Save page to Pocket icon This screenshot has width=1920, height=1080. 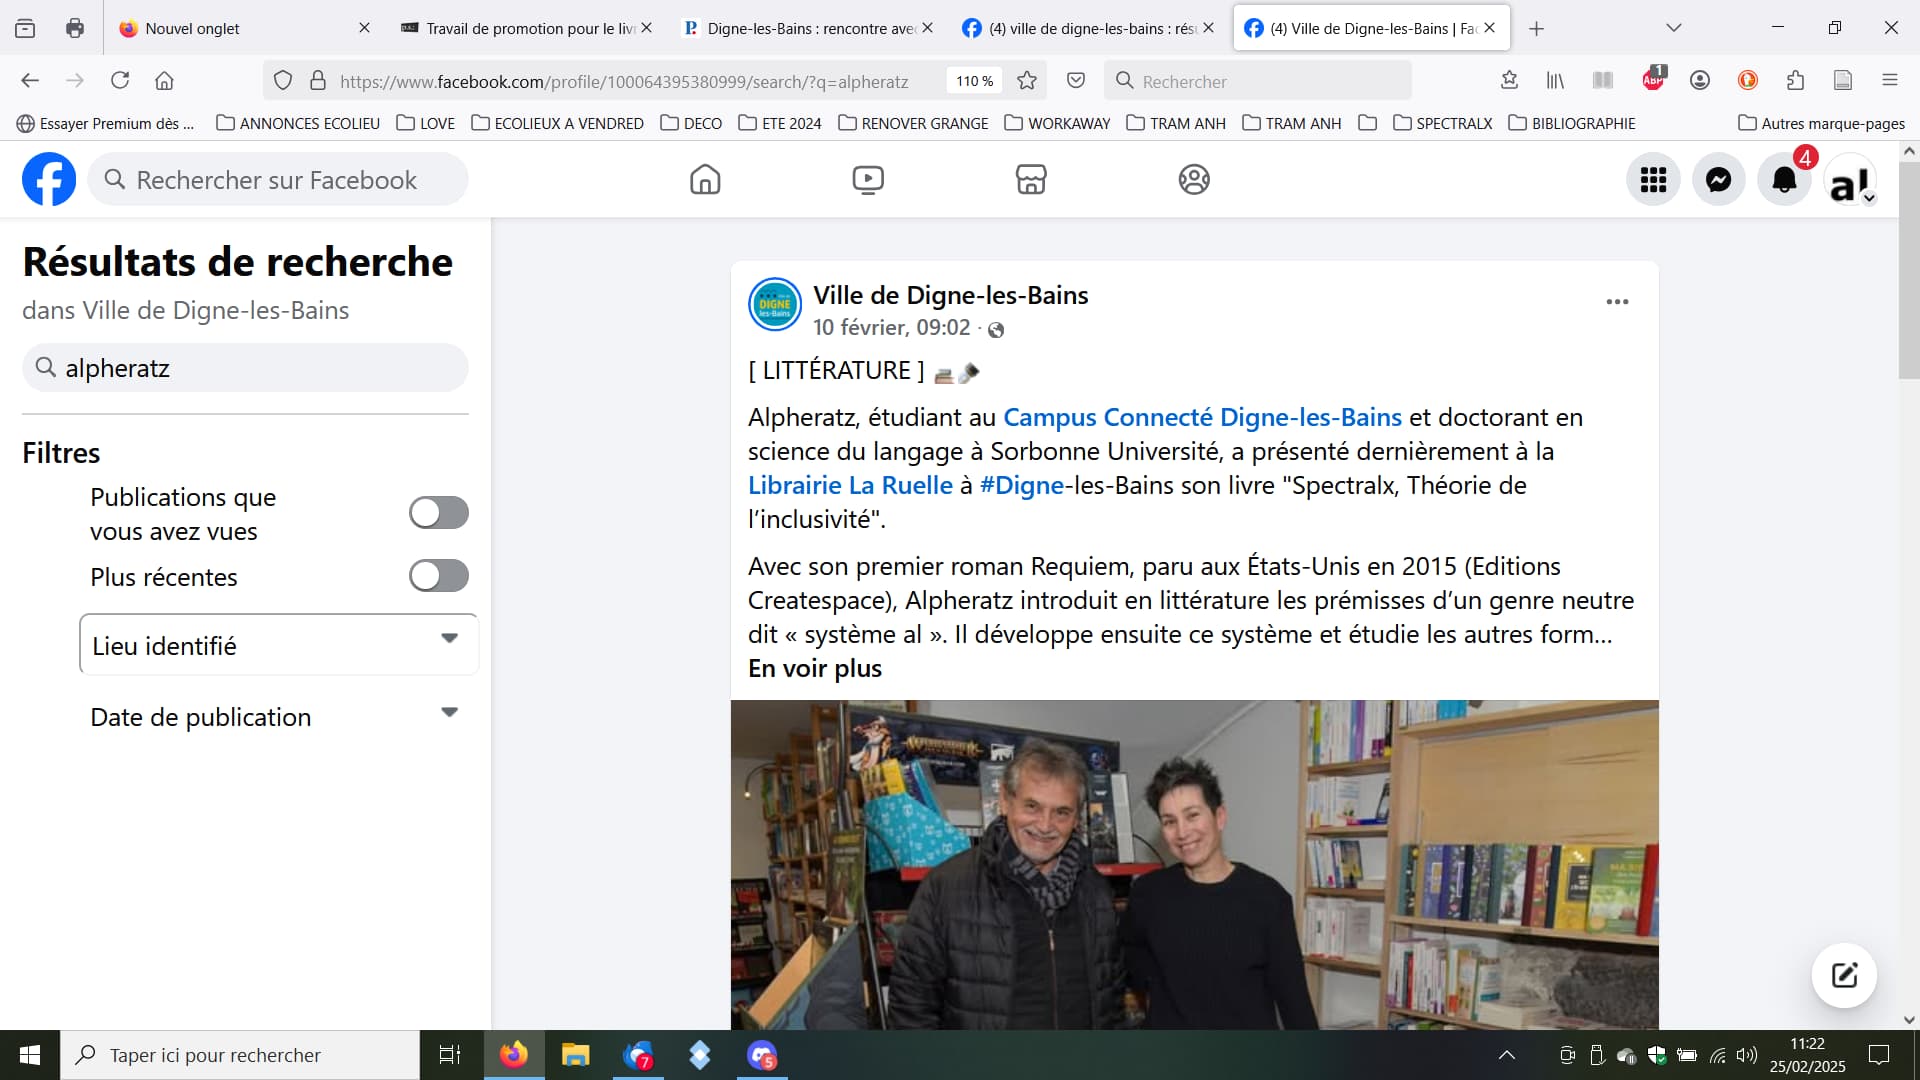pos(1076,81)
